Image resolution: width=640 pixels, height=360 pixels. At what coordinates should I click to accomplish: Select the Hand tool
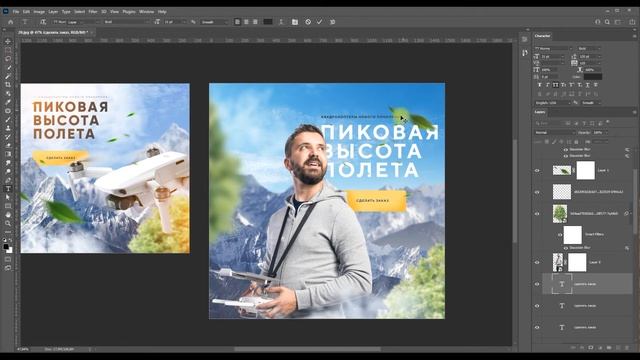pyautogui.click(x=8, y=215)
